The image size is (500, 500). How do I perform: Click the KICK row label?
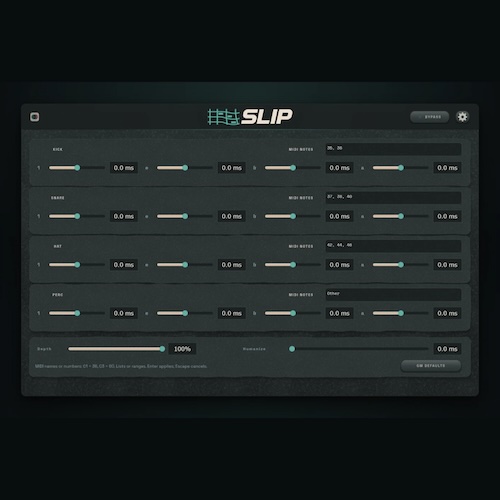click(x=58, y=149)
